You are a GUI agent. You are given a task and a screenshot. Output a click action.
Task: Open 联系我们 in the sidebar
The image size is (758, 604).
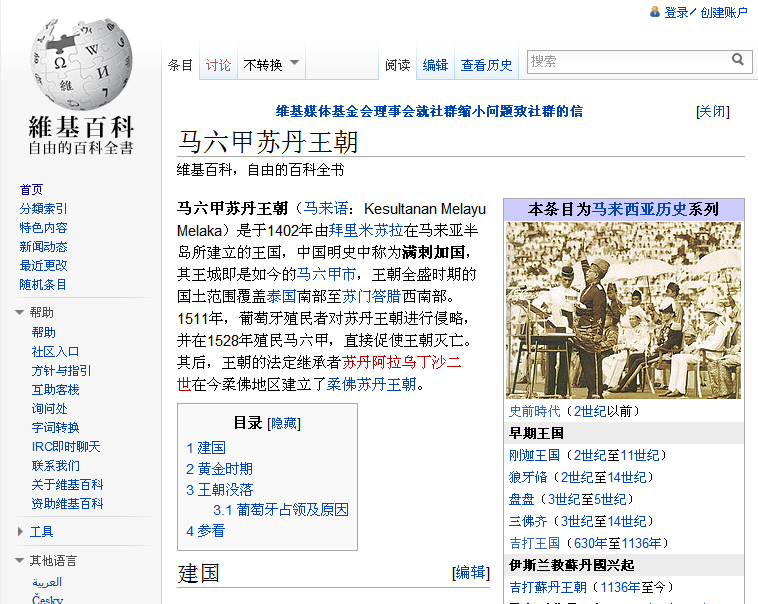55,466
